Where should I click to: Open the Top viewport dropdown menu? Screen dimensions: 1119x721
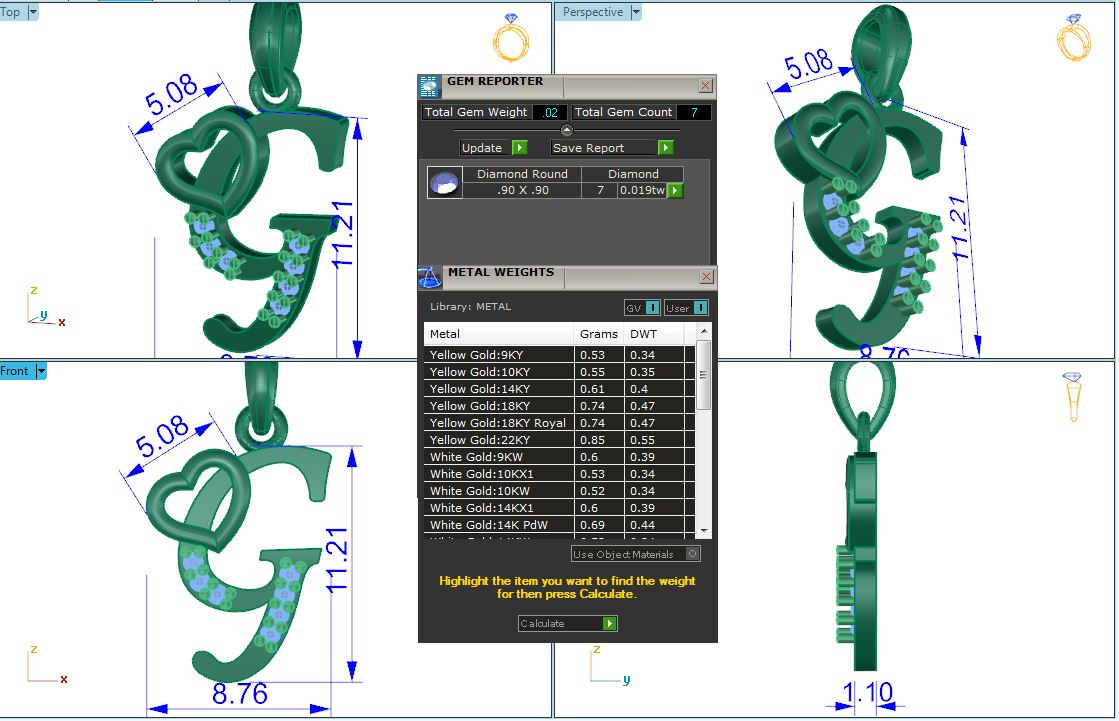click(x=33, y=12)
